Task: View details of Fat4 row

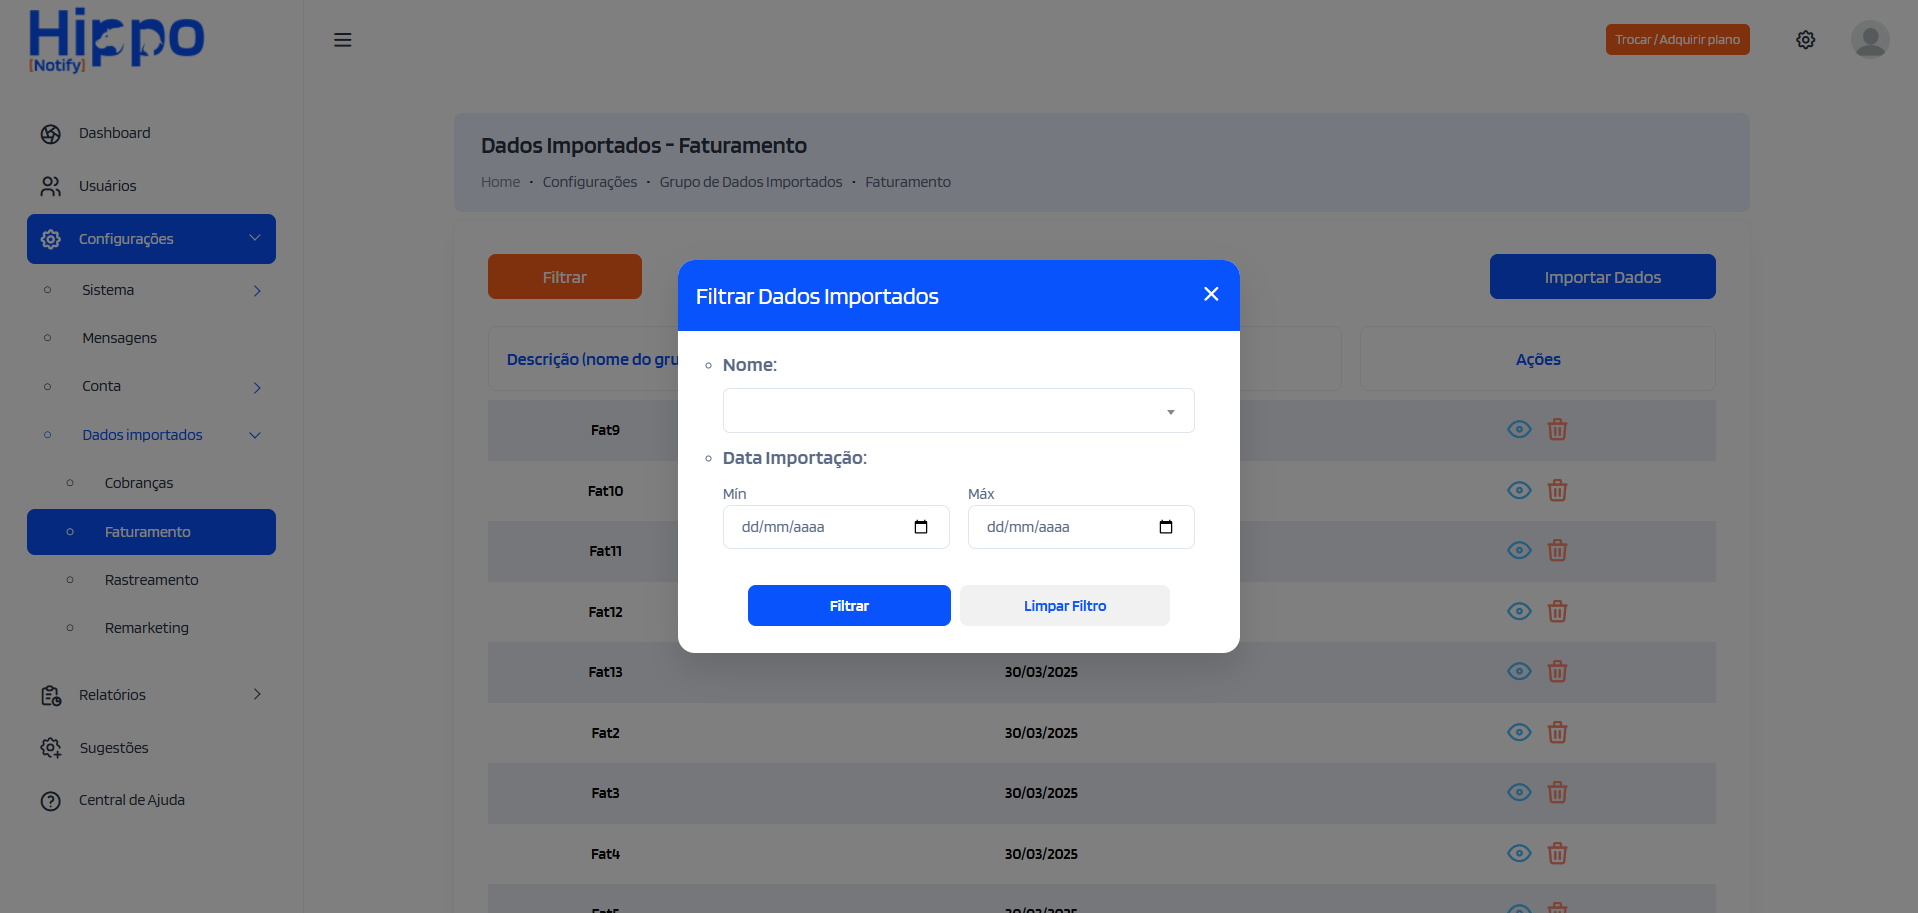Action: [1519, 853]
